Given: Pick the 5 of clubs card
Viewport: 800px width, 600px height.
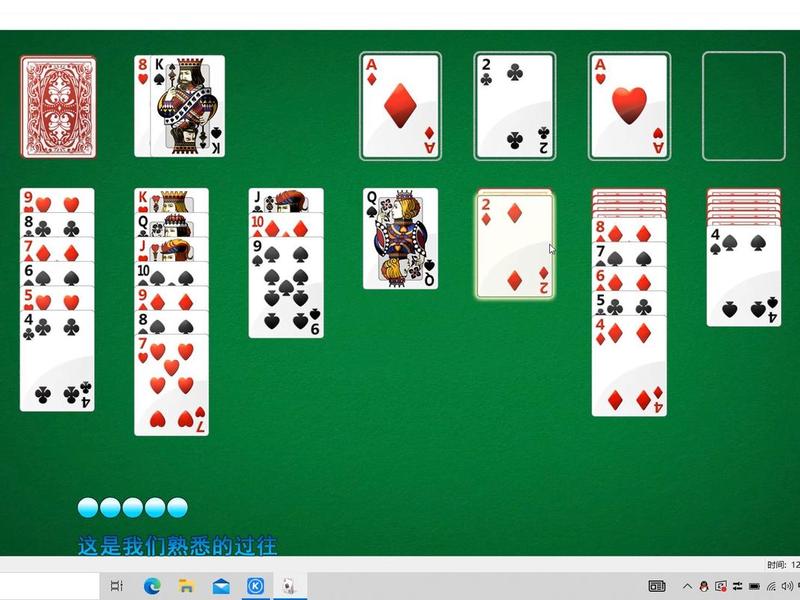Looking at the screenshot, I should pyautogui.click(x=629, y=303).
